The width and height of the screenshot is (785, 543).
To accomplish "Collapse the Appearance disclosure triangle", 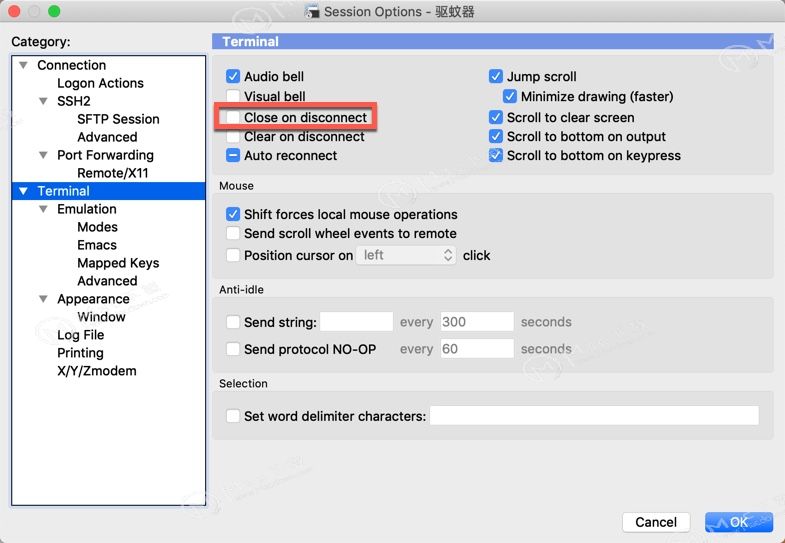I will pyautogui.click(x=44, y=299).
